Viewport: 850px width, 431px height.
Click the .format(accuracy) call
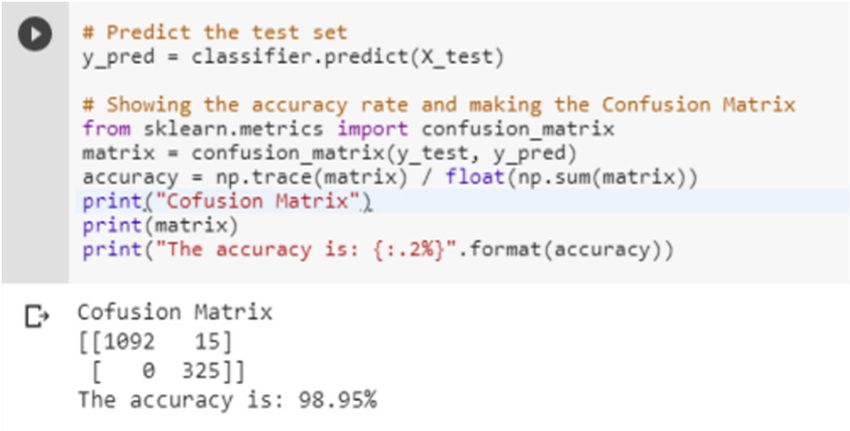559,250
